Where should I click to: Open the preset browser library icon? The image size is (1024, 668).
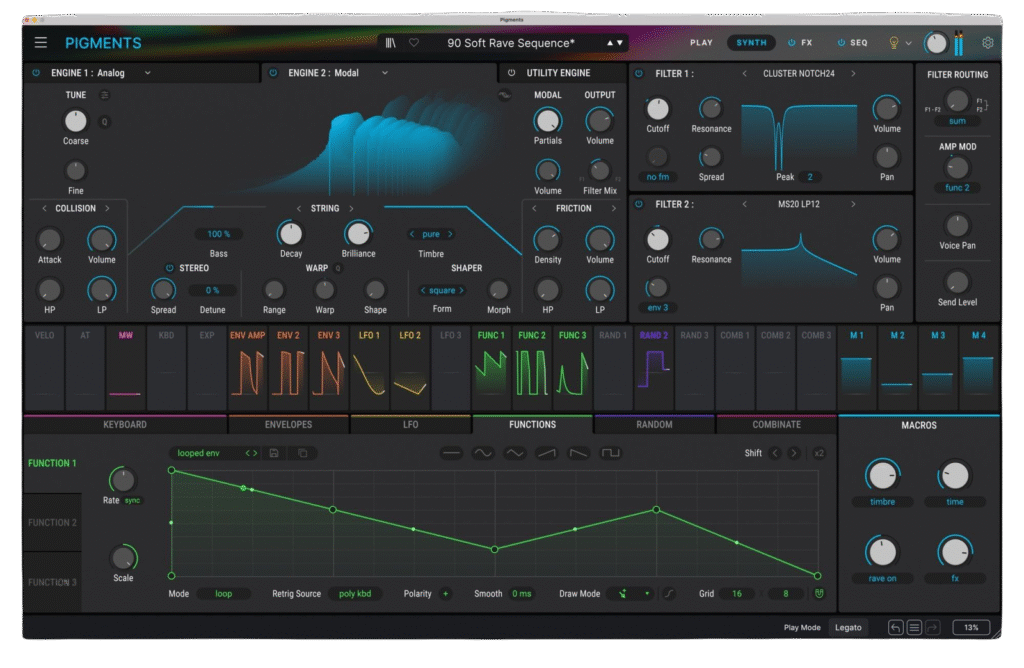[x=390, y=43]
